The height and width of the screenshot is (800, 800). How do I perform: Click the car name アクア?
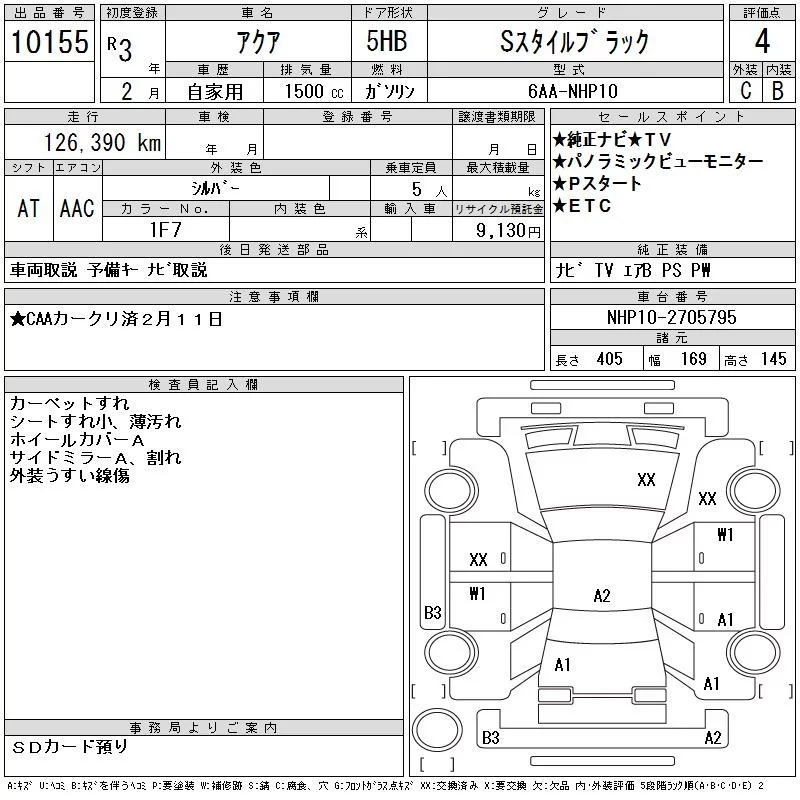click(258, 41)
